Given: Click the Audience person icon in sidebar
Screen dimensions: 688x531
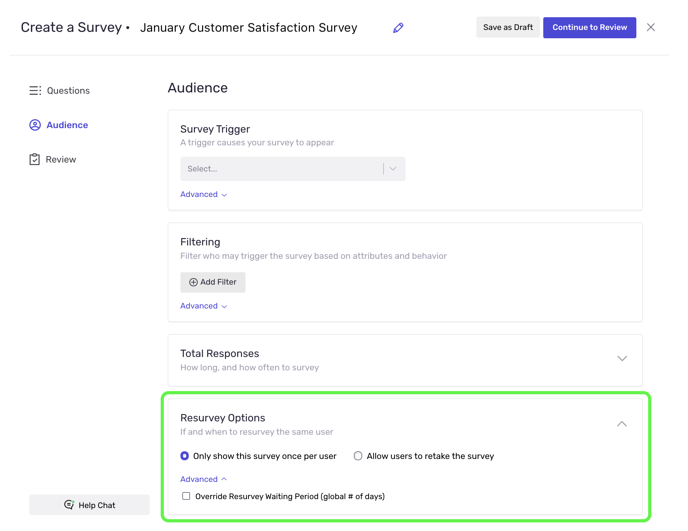Looking at the screenshot, I should [35, 125].
